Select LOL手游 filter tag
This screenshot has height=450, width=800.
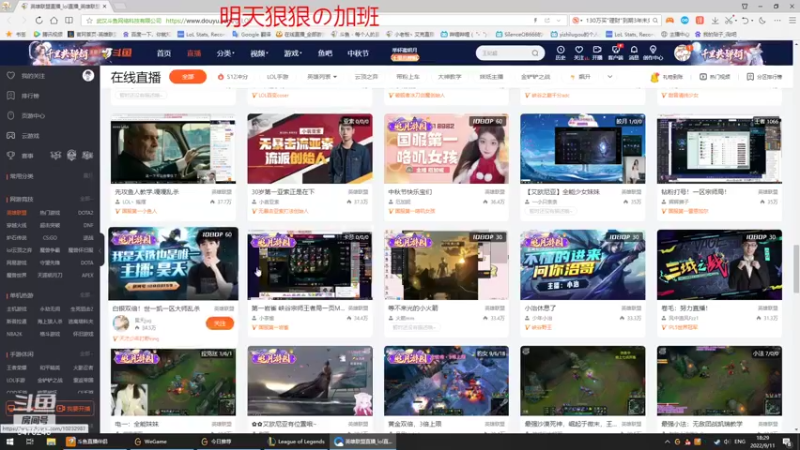[278, 77]
